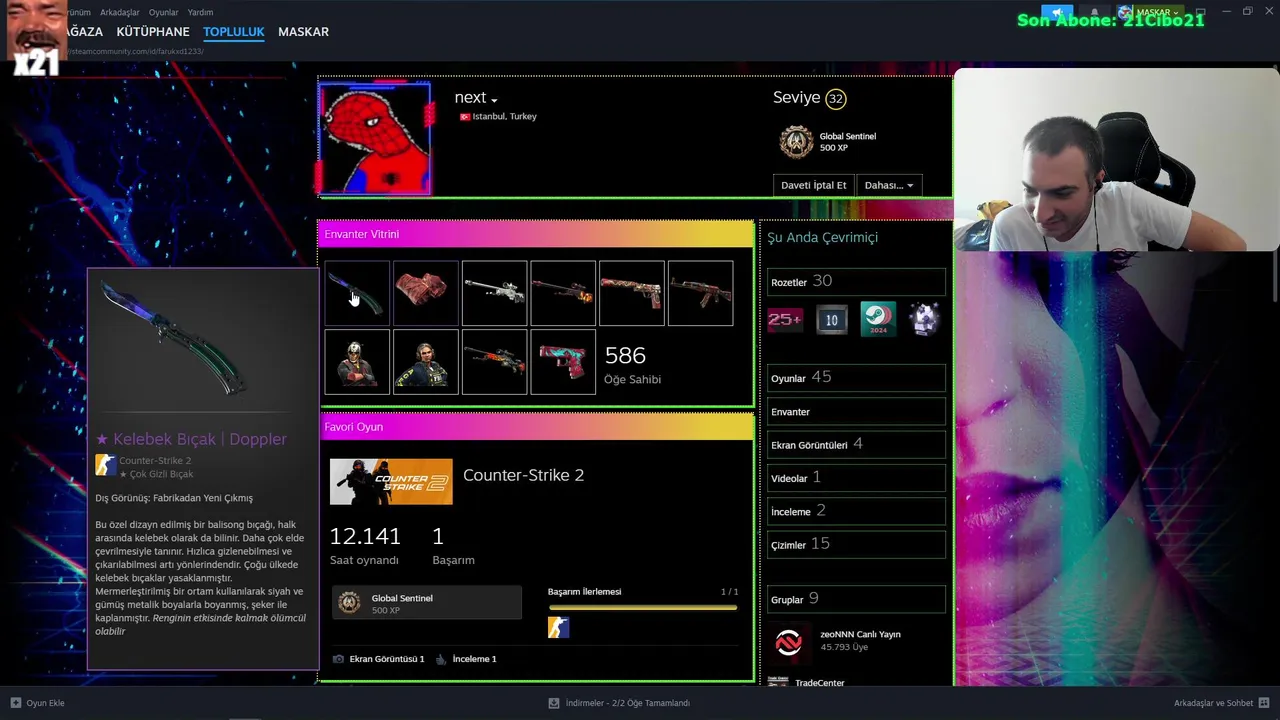Click 12.141 Saat oynandı stat
Screen dimensions: 1280x720
click(365, 545)
